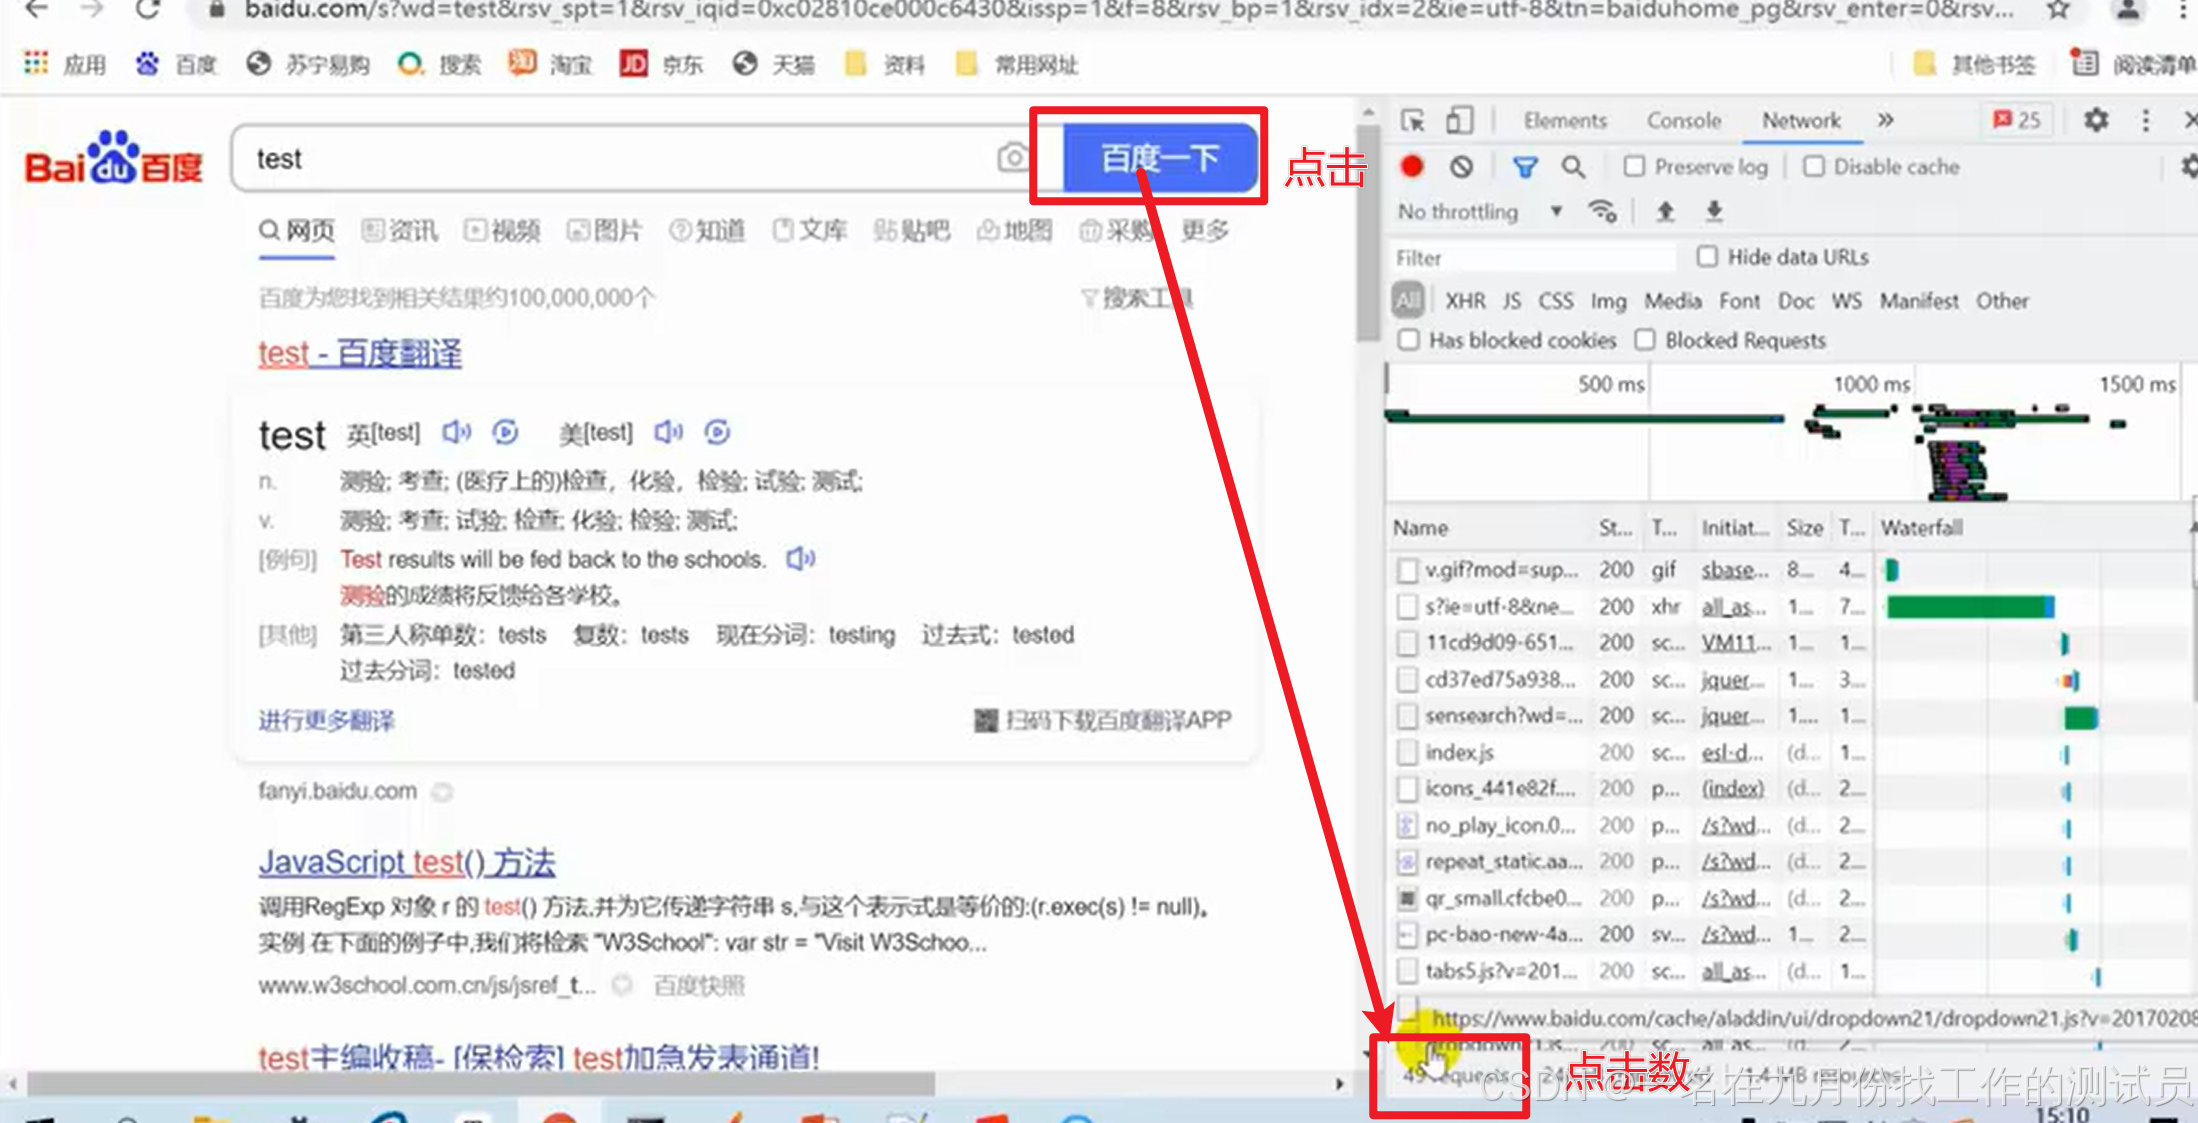Toggle the network filter funnel icon
Image resolution: width=2198 pixels, height=1123 pixels.
pos(1524,167)
